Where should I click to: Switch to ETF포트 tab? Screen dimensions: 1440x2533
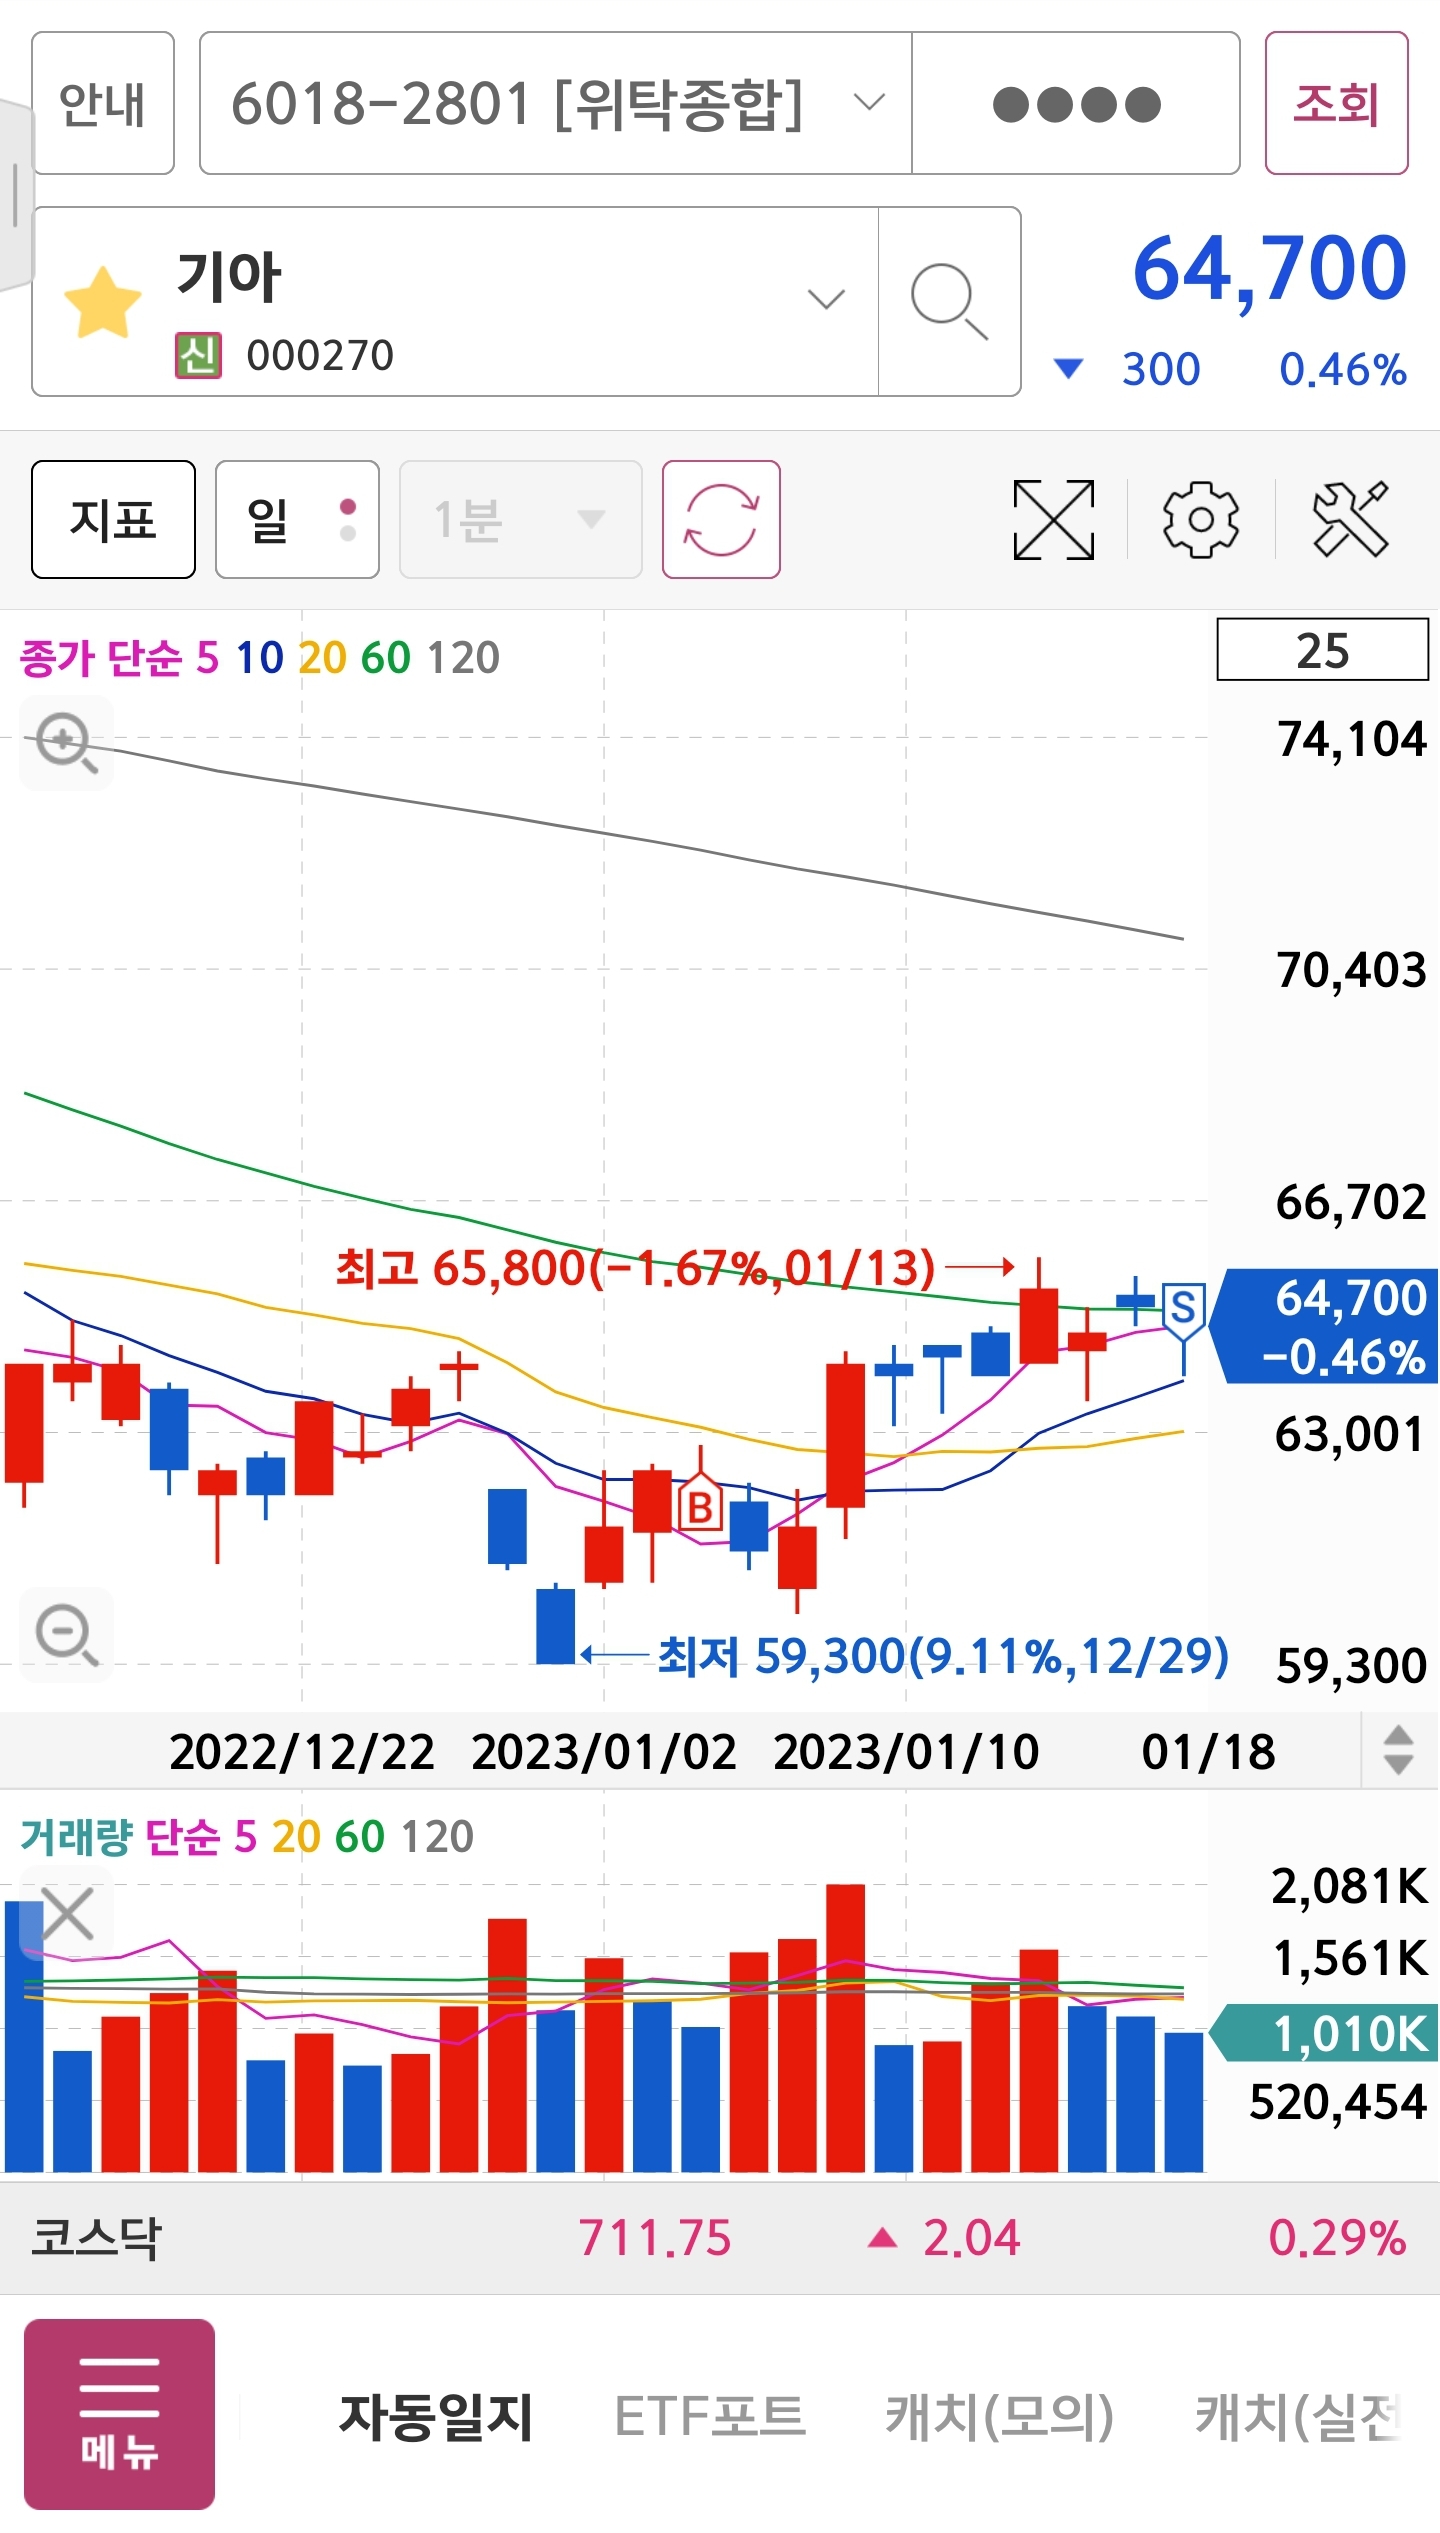coord(709,2416)
